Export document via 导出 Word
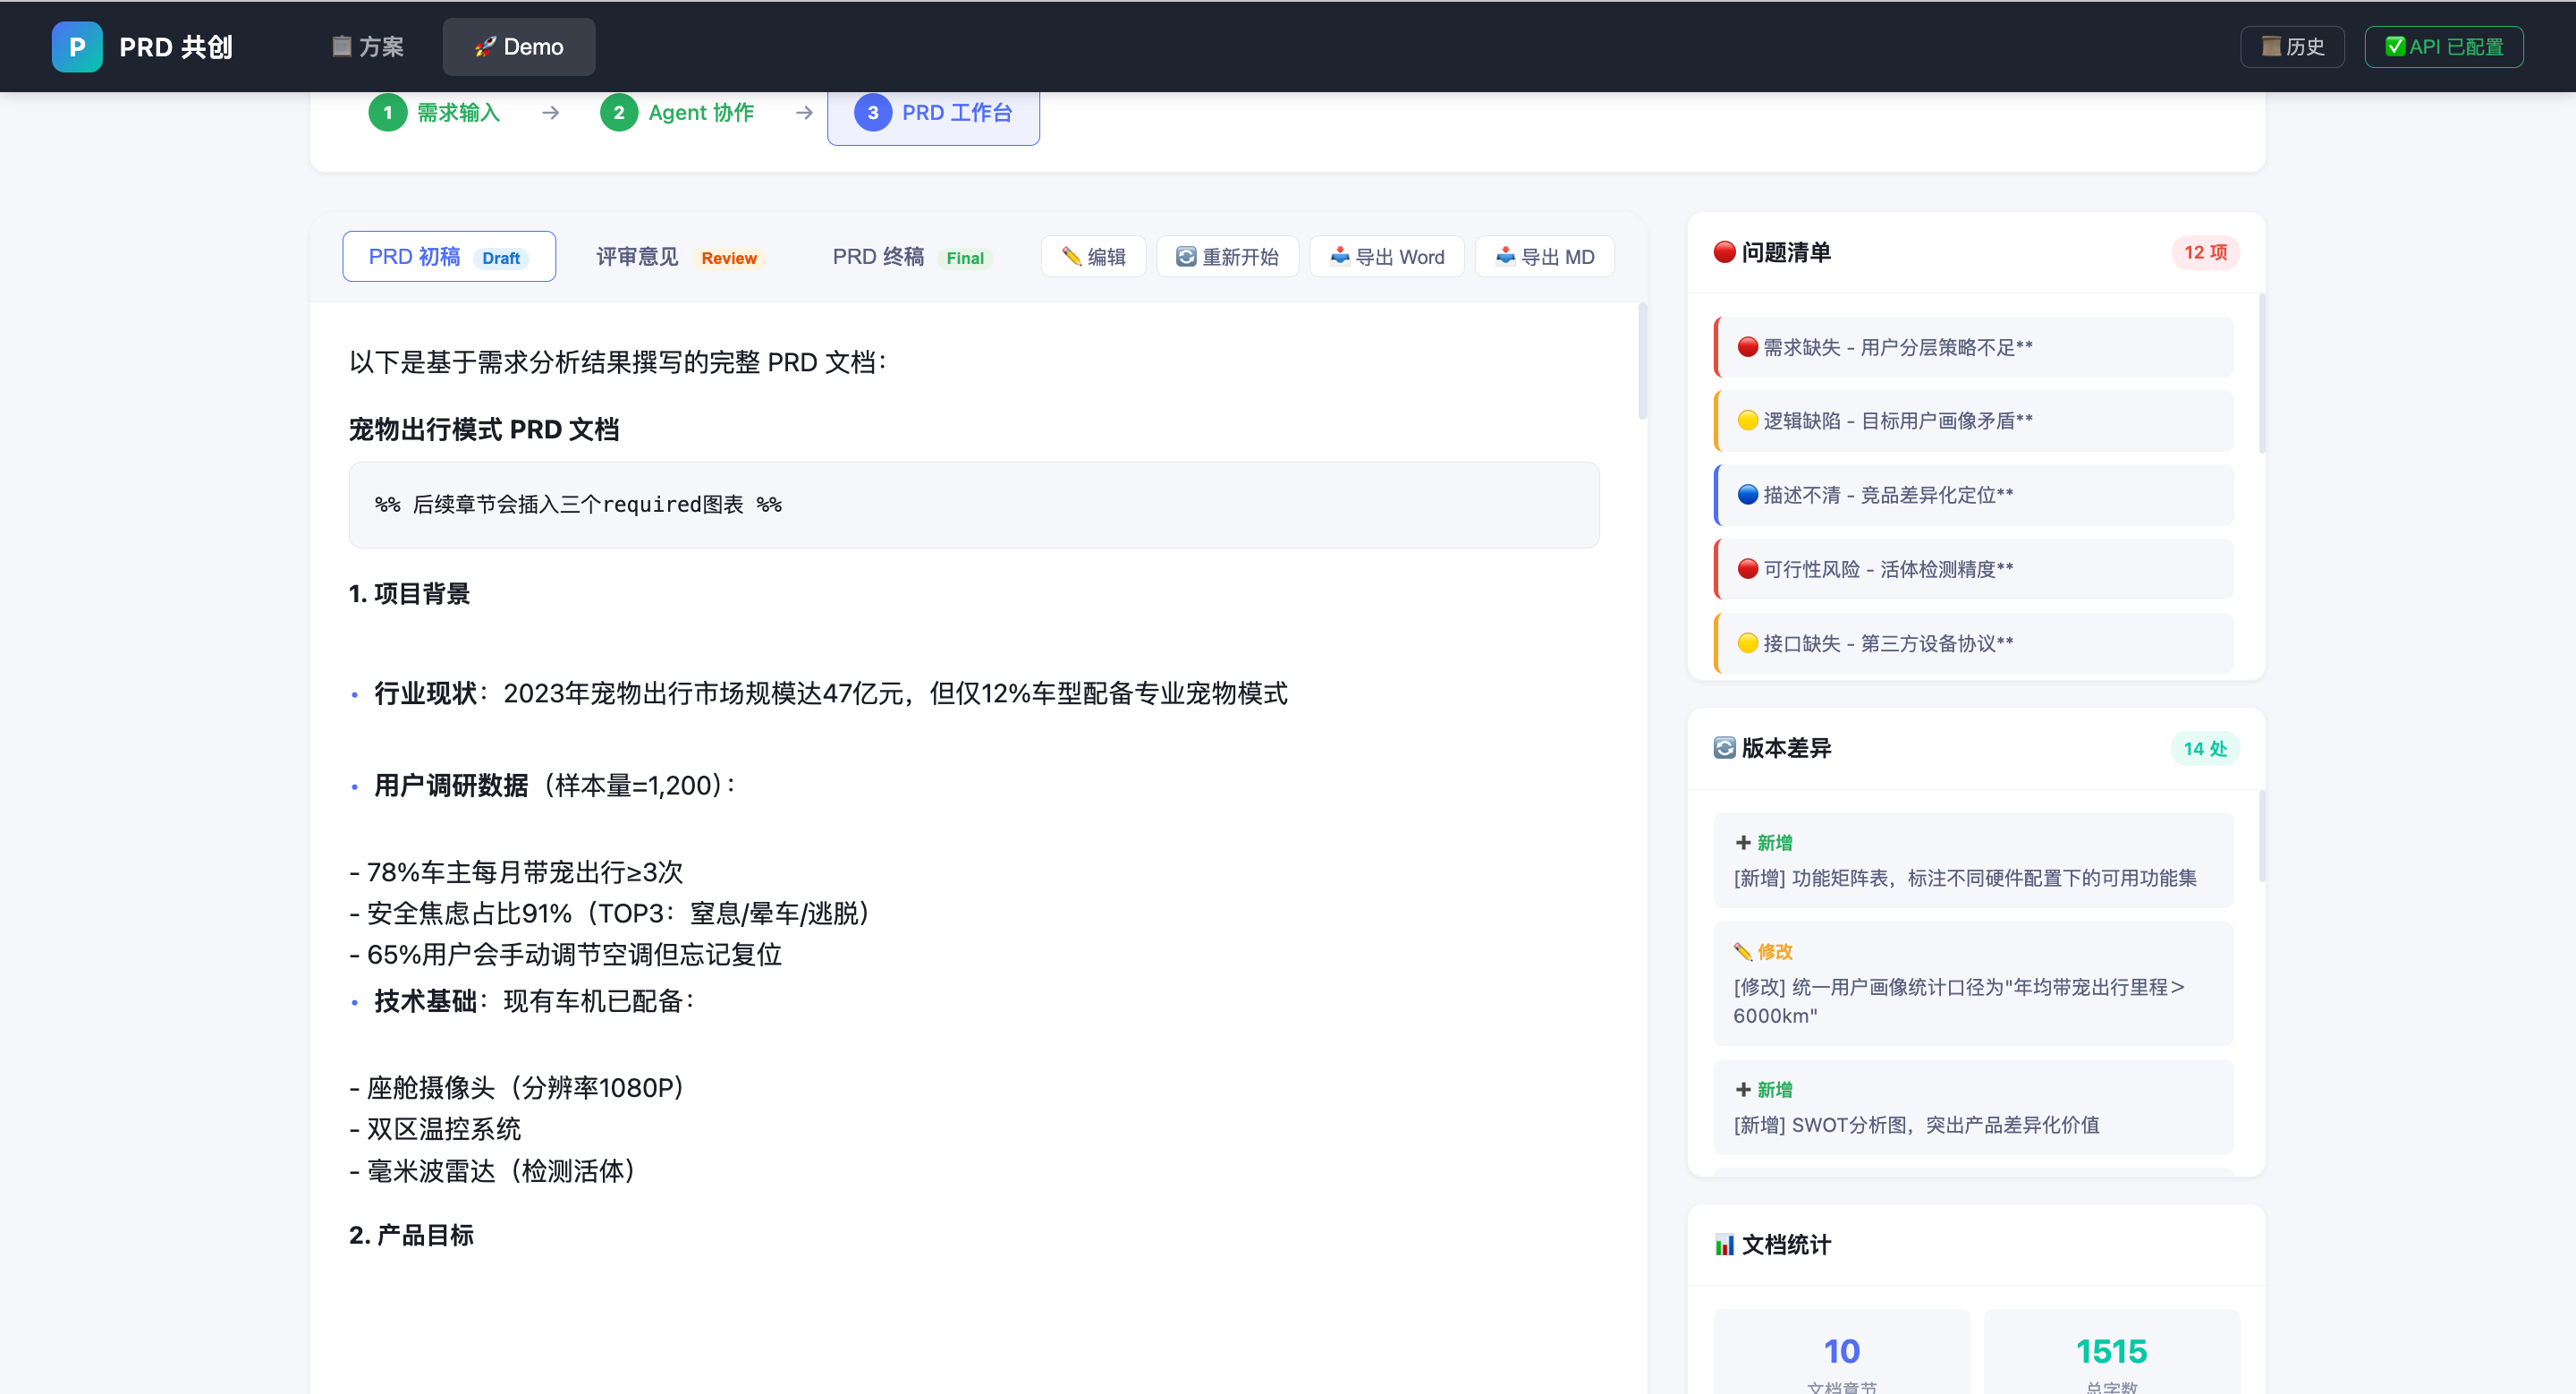 (x=1387, y=257)
